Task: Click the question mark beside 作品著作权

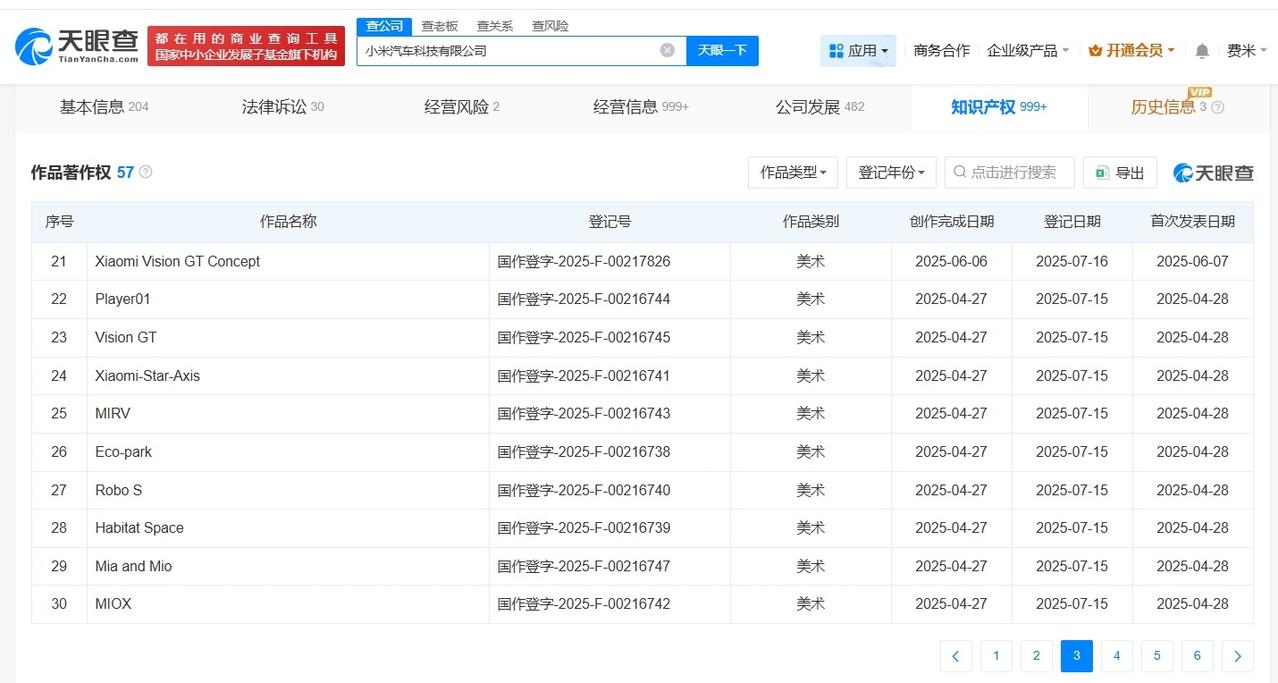Action: point(144,172)
